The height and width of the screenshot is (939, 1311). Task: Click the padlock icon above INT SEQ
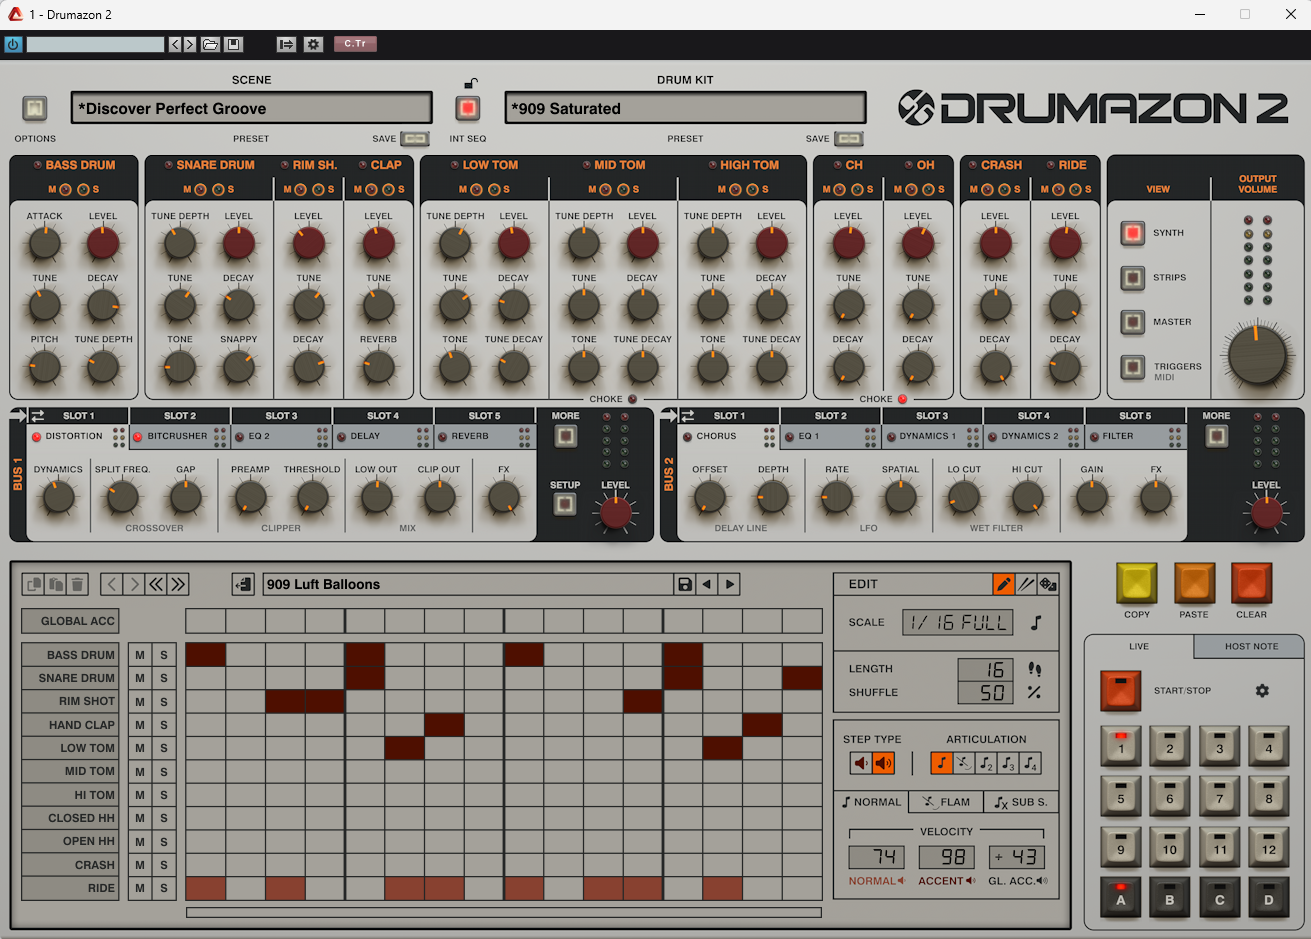[x=469, y=83]
